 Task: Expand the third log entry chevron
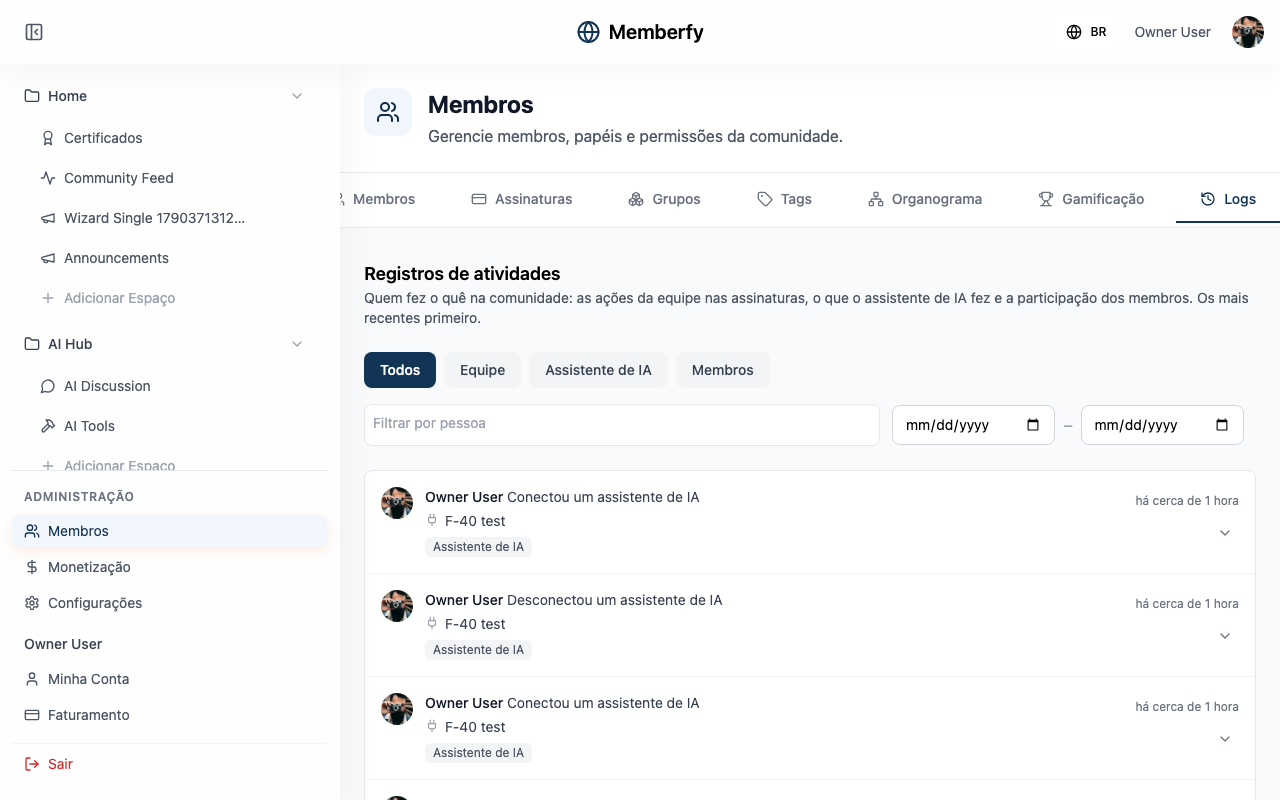click(1225, 739)
